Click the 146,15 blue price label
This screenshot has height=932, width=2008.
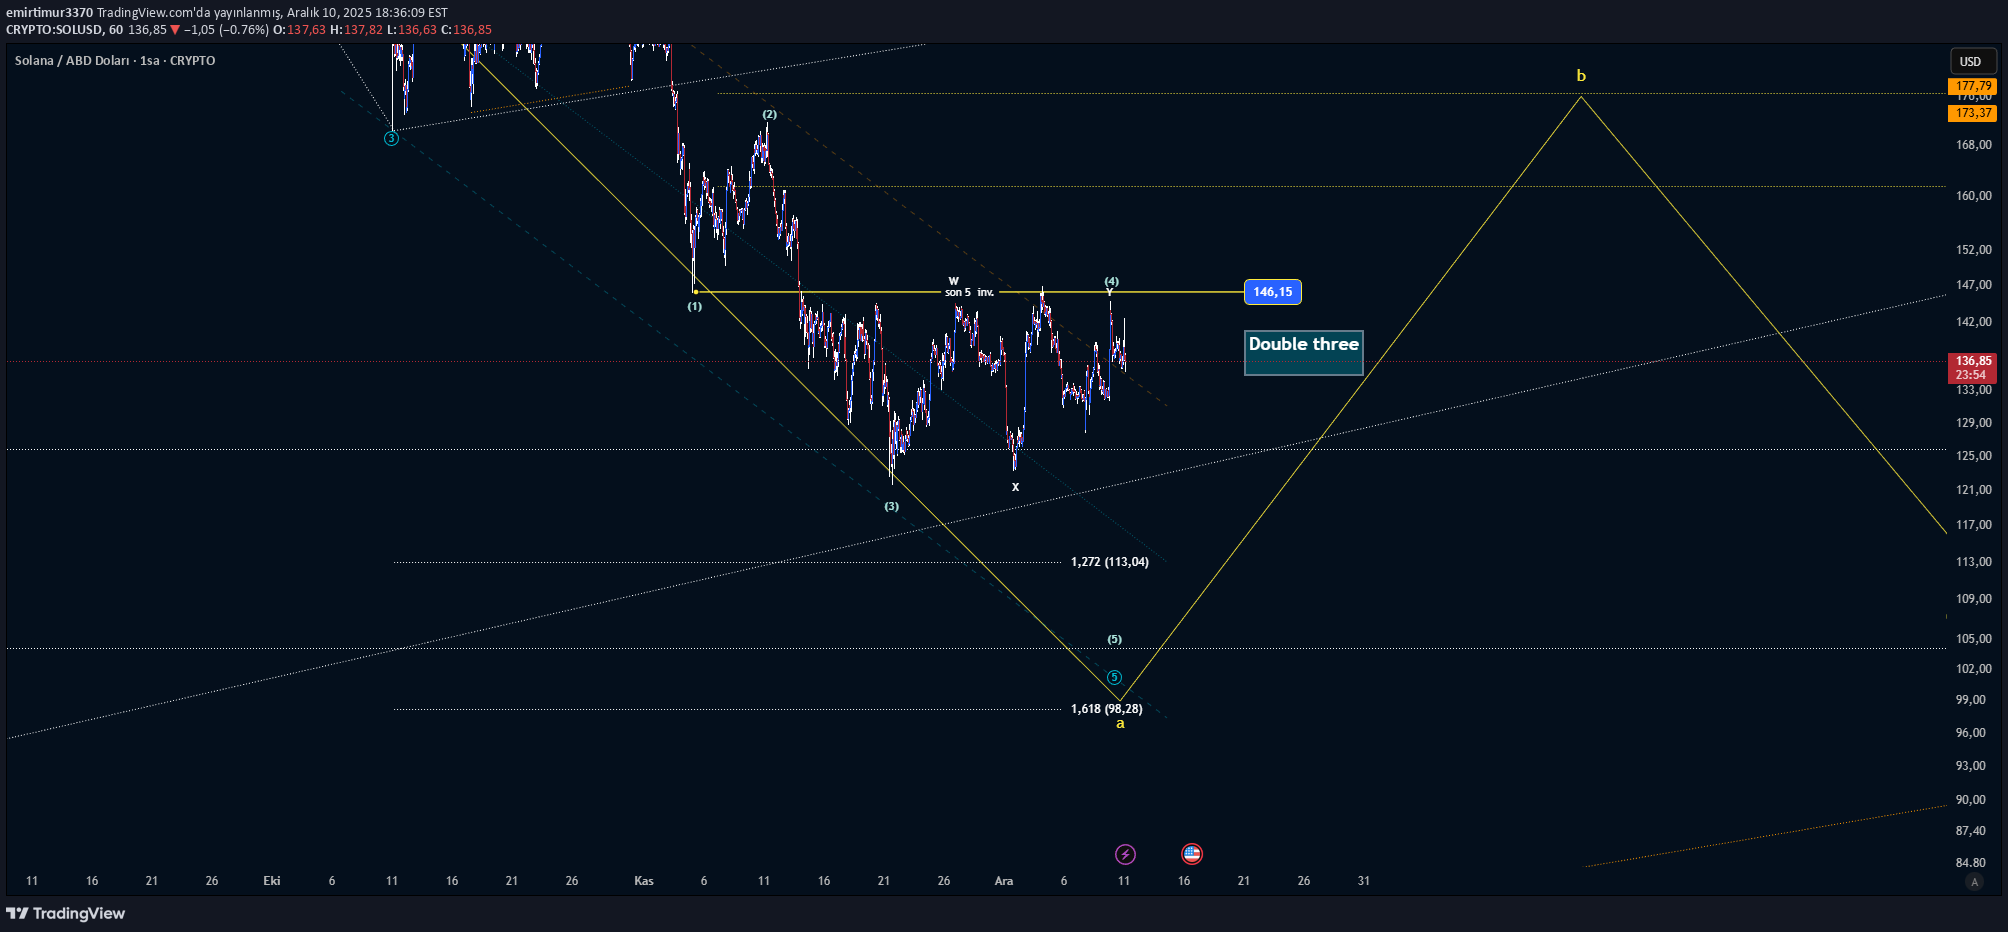coord(1272,292)
